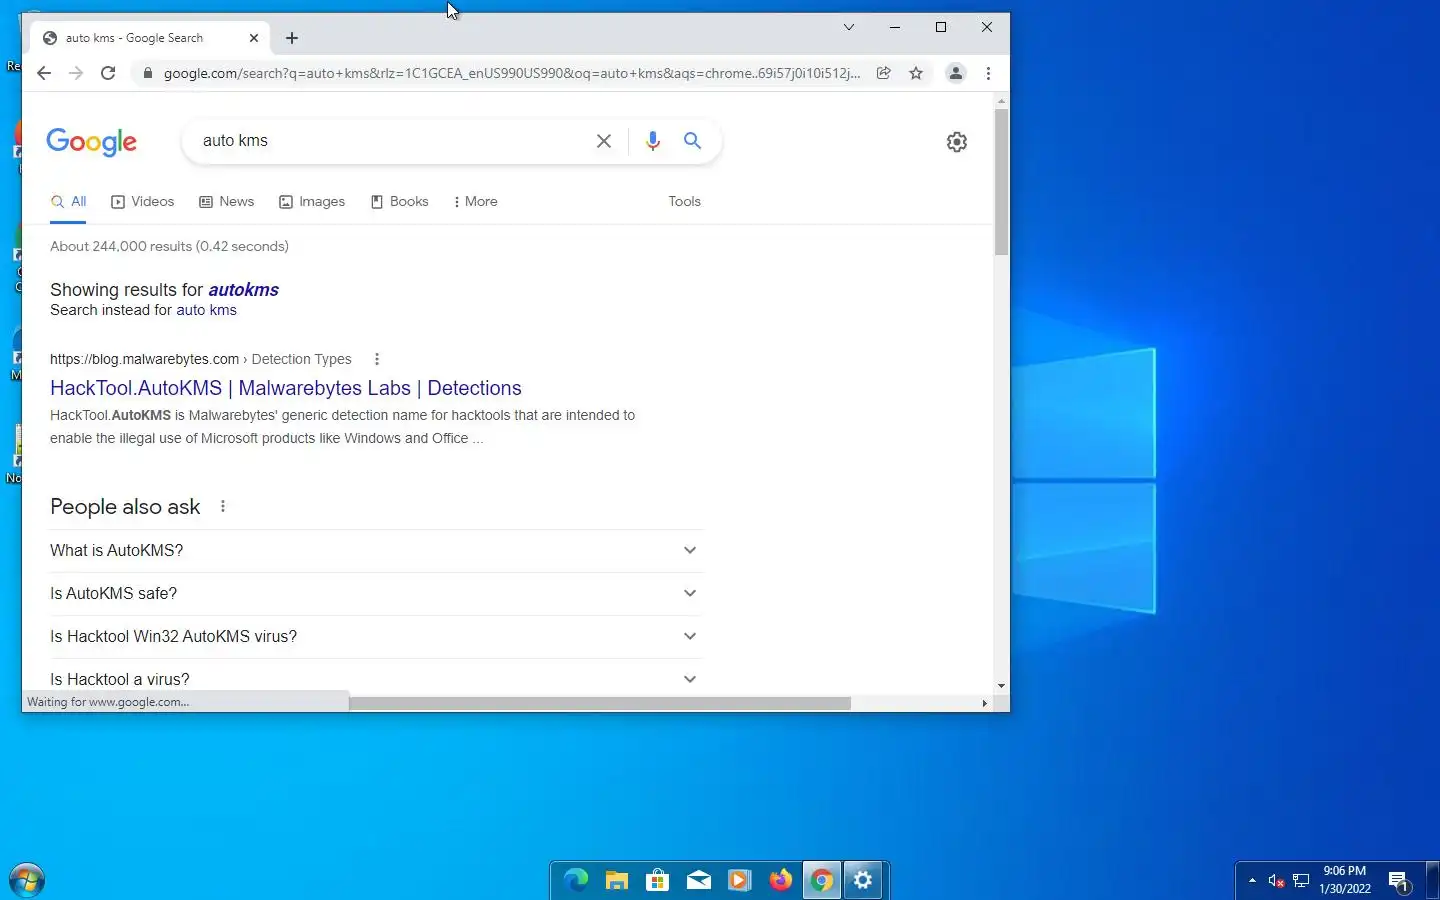Search instead for 'auto kms' link
1440x900 pixels.
click(x=206, y=310)
